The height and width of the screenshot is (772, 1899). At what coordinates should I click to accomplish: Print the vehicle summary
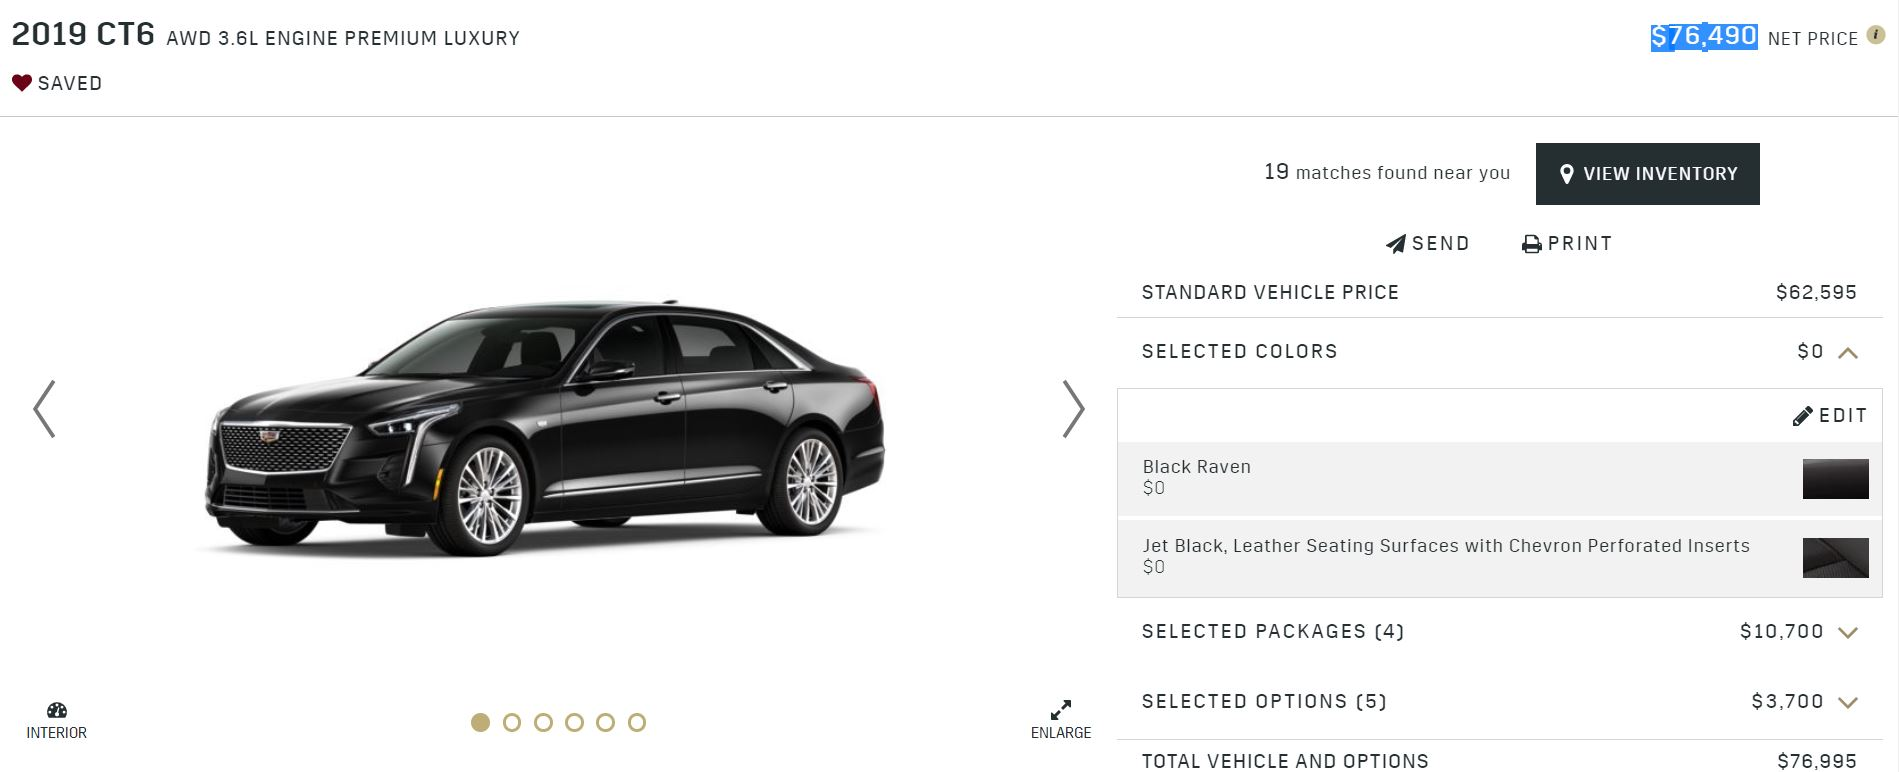tap(1567, 244)
